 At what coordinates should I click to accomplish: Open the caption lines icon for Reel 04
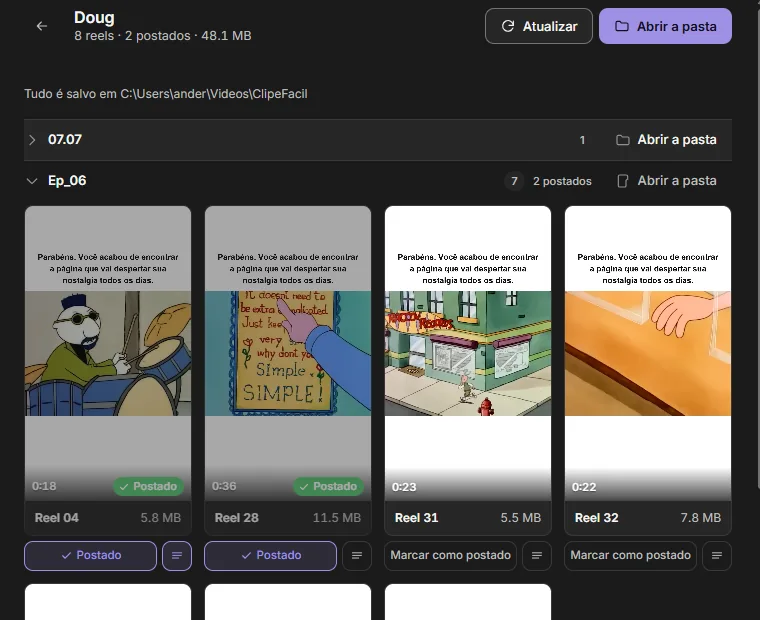(177, 556)
